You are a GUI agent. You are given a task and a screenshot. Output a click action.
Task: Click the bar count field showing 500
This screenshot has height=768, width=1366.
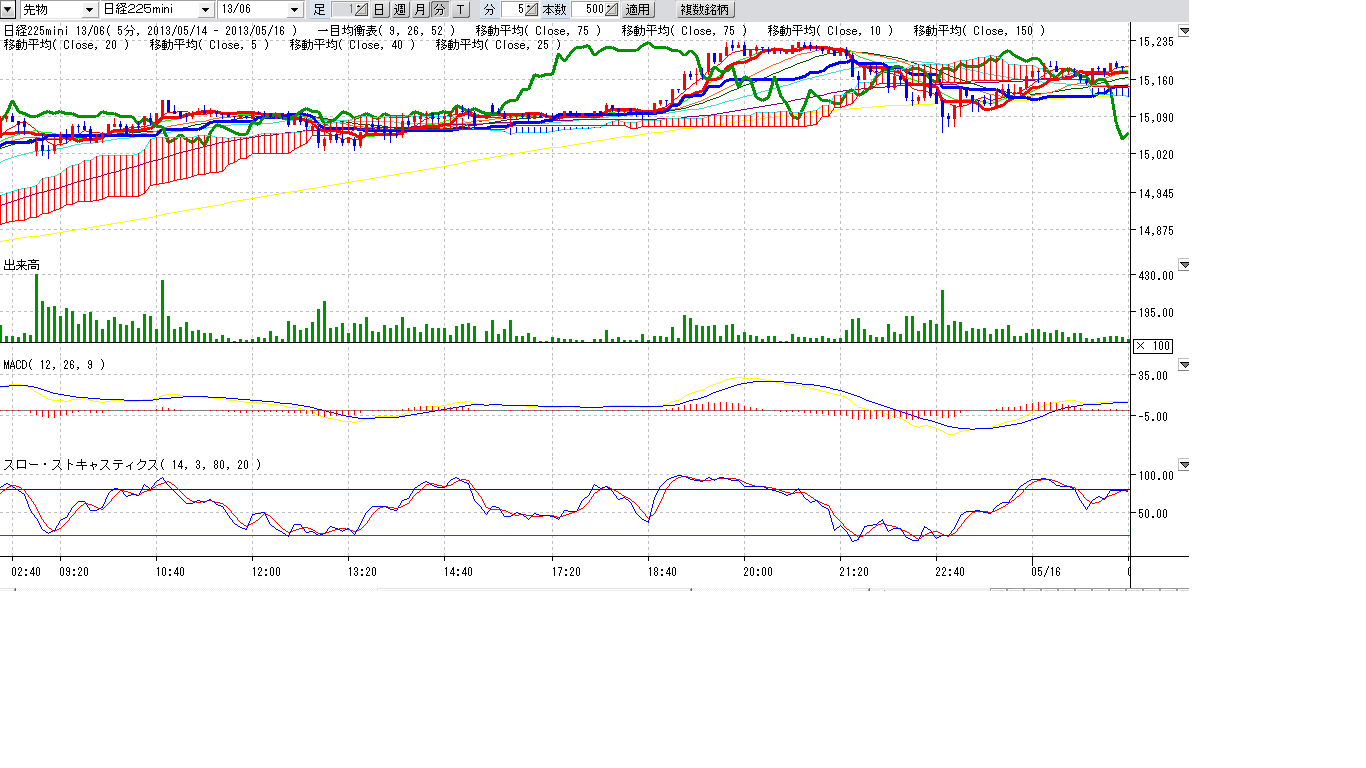[x=588, y=10]
